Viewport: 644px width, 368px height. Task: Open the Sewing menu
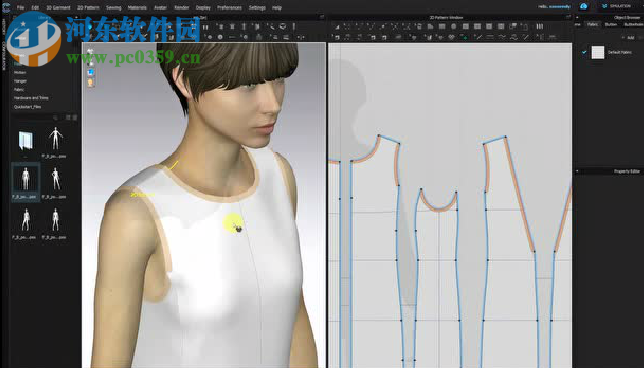tap(114, 7)
